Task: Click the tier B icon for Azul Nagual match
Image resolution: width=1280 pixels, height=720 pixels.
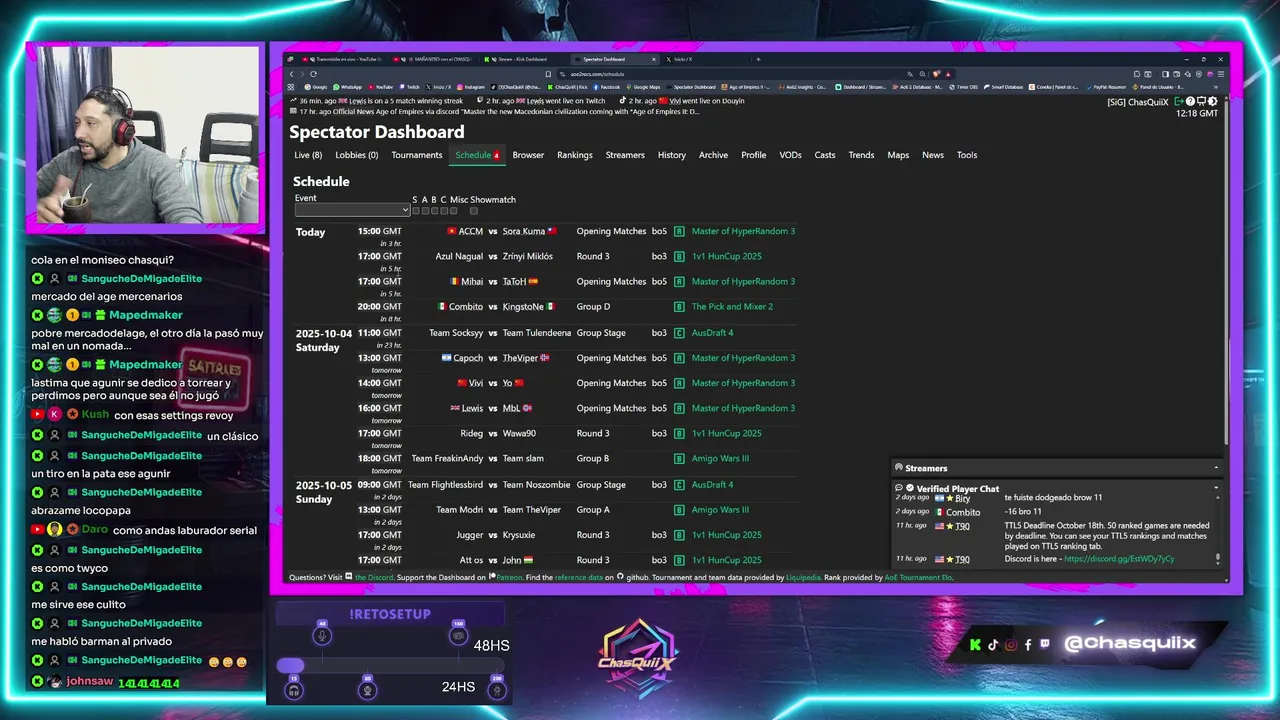Action: tap(679, 256)
